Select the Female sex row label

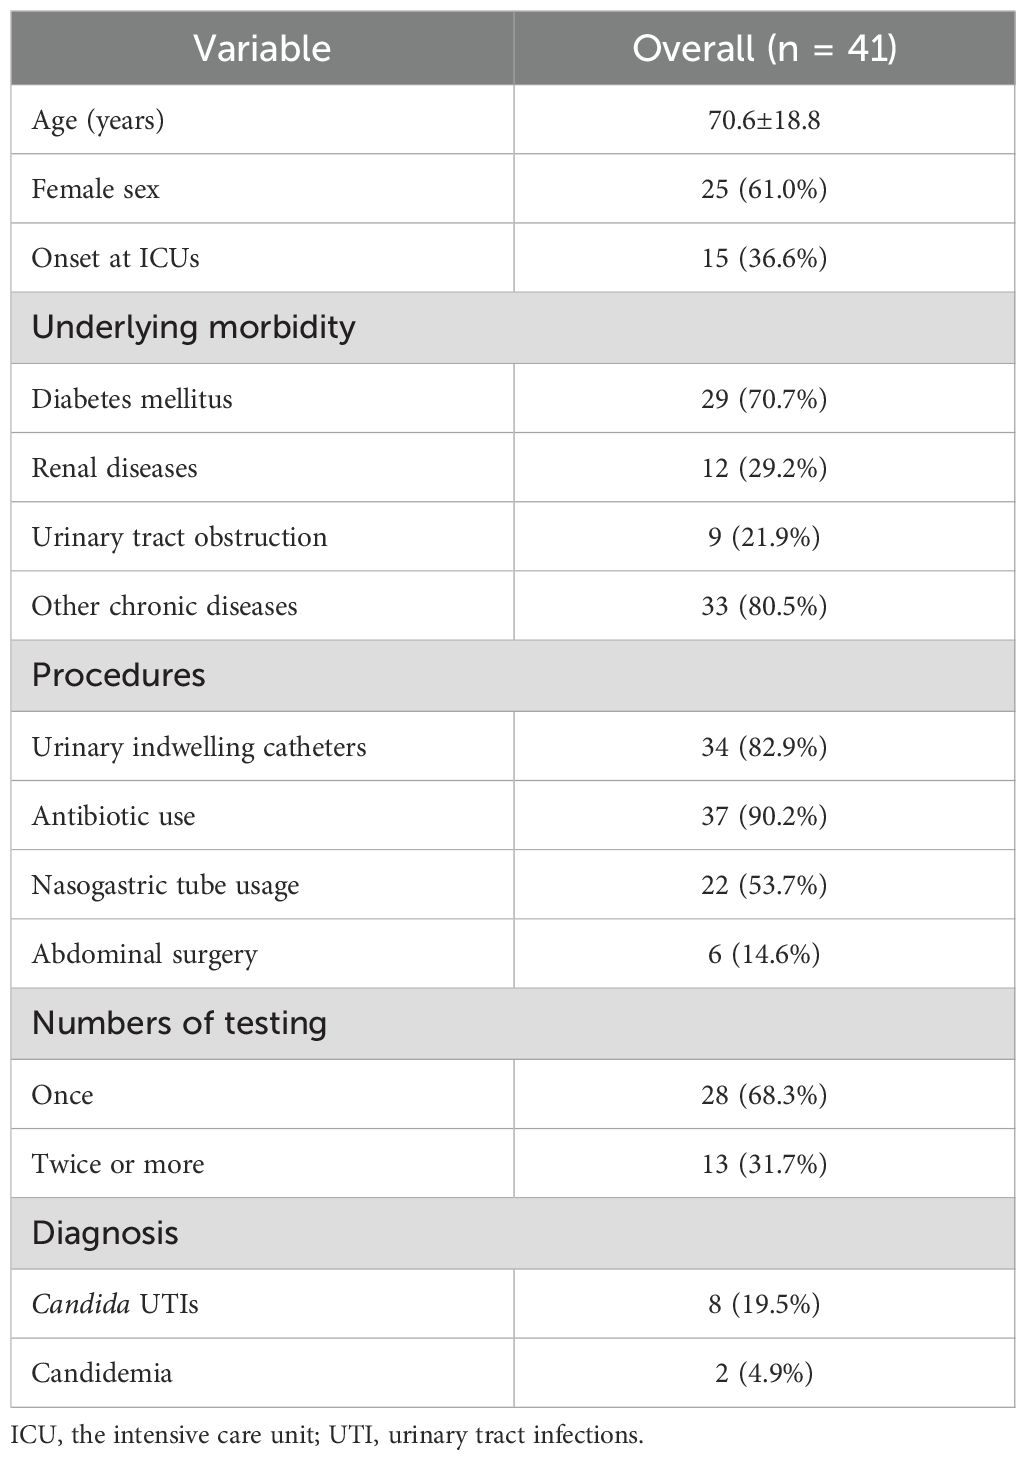[x=95, y=189]
